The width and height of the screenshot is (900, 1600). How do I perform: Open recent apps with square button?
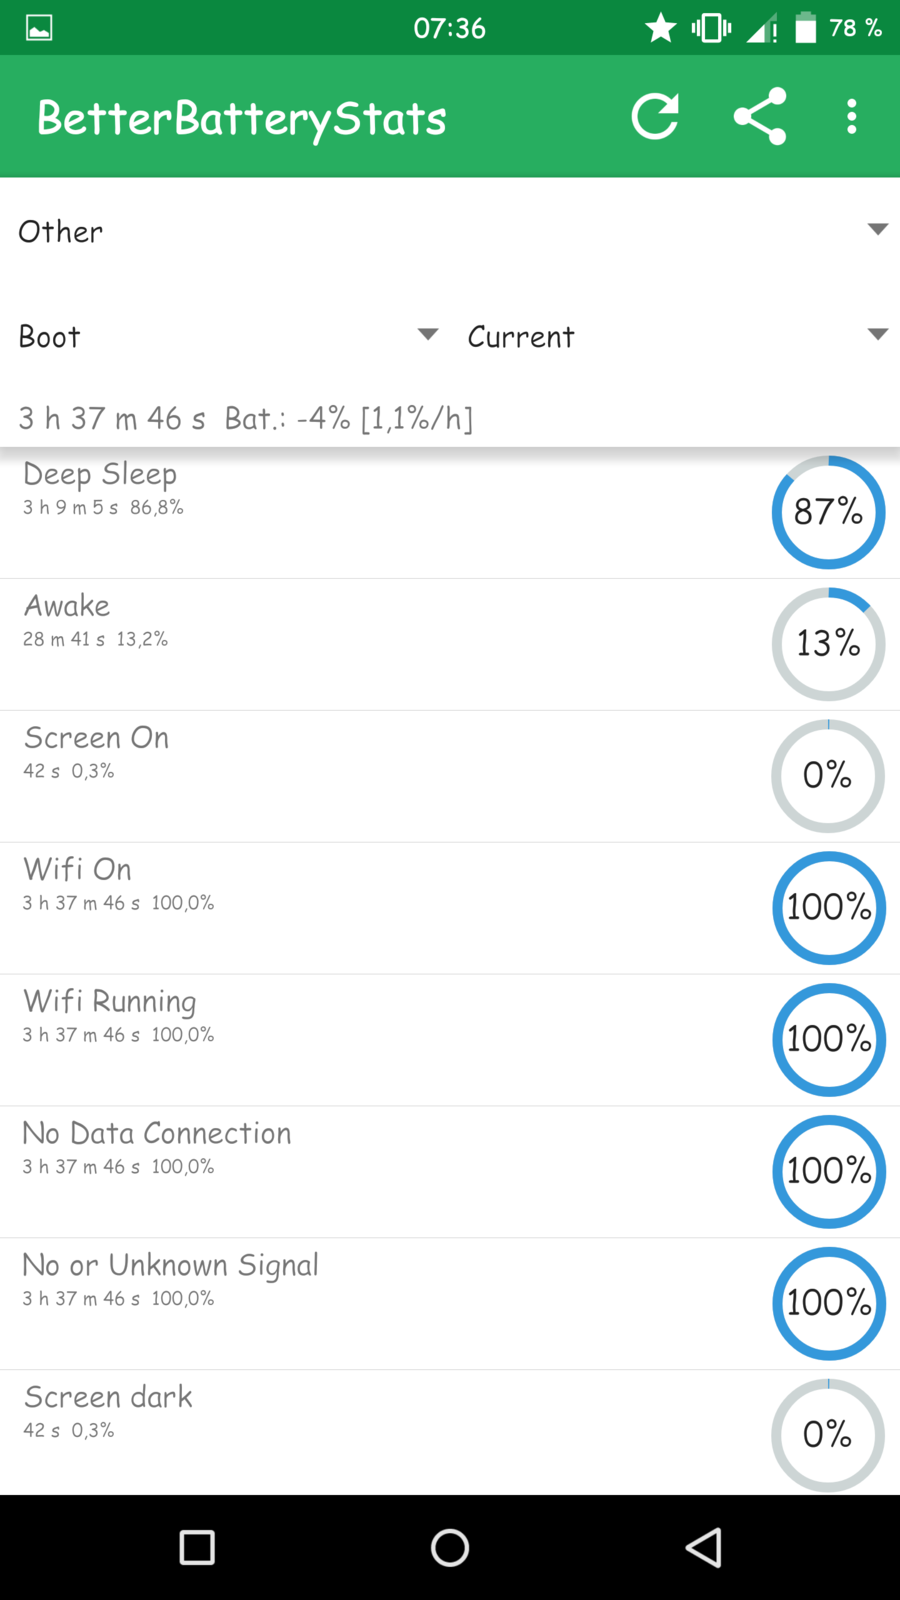[x=197, y=1547]
